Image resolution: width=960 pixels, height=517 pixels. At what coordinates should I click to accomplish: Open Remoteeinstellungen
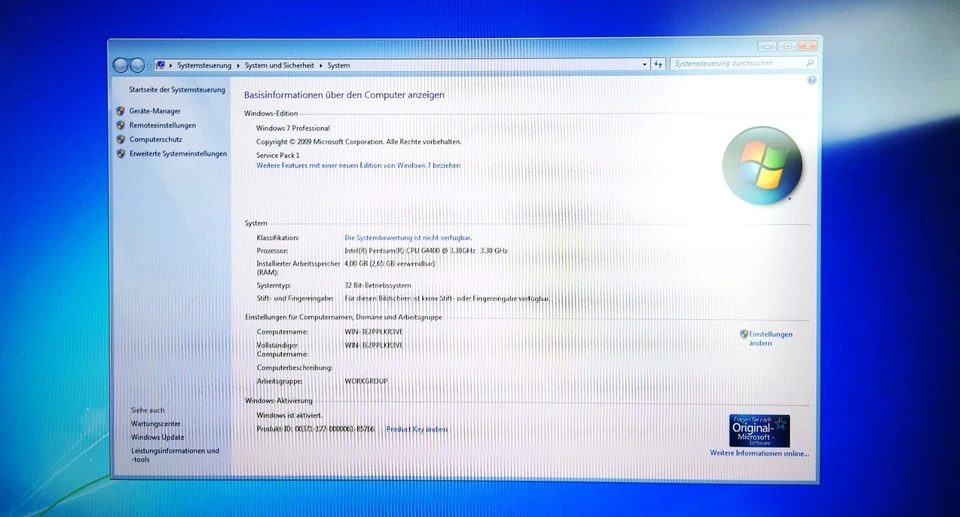pos(162,125)
